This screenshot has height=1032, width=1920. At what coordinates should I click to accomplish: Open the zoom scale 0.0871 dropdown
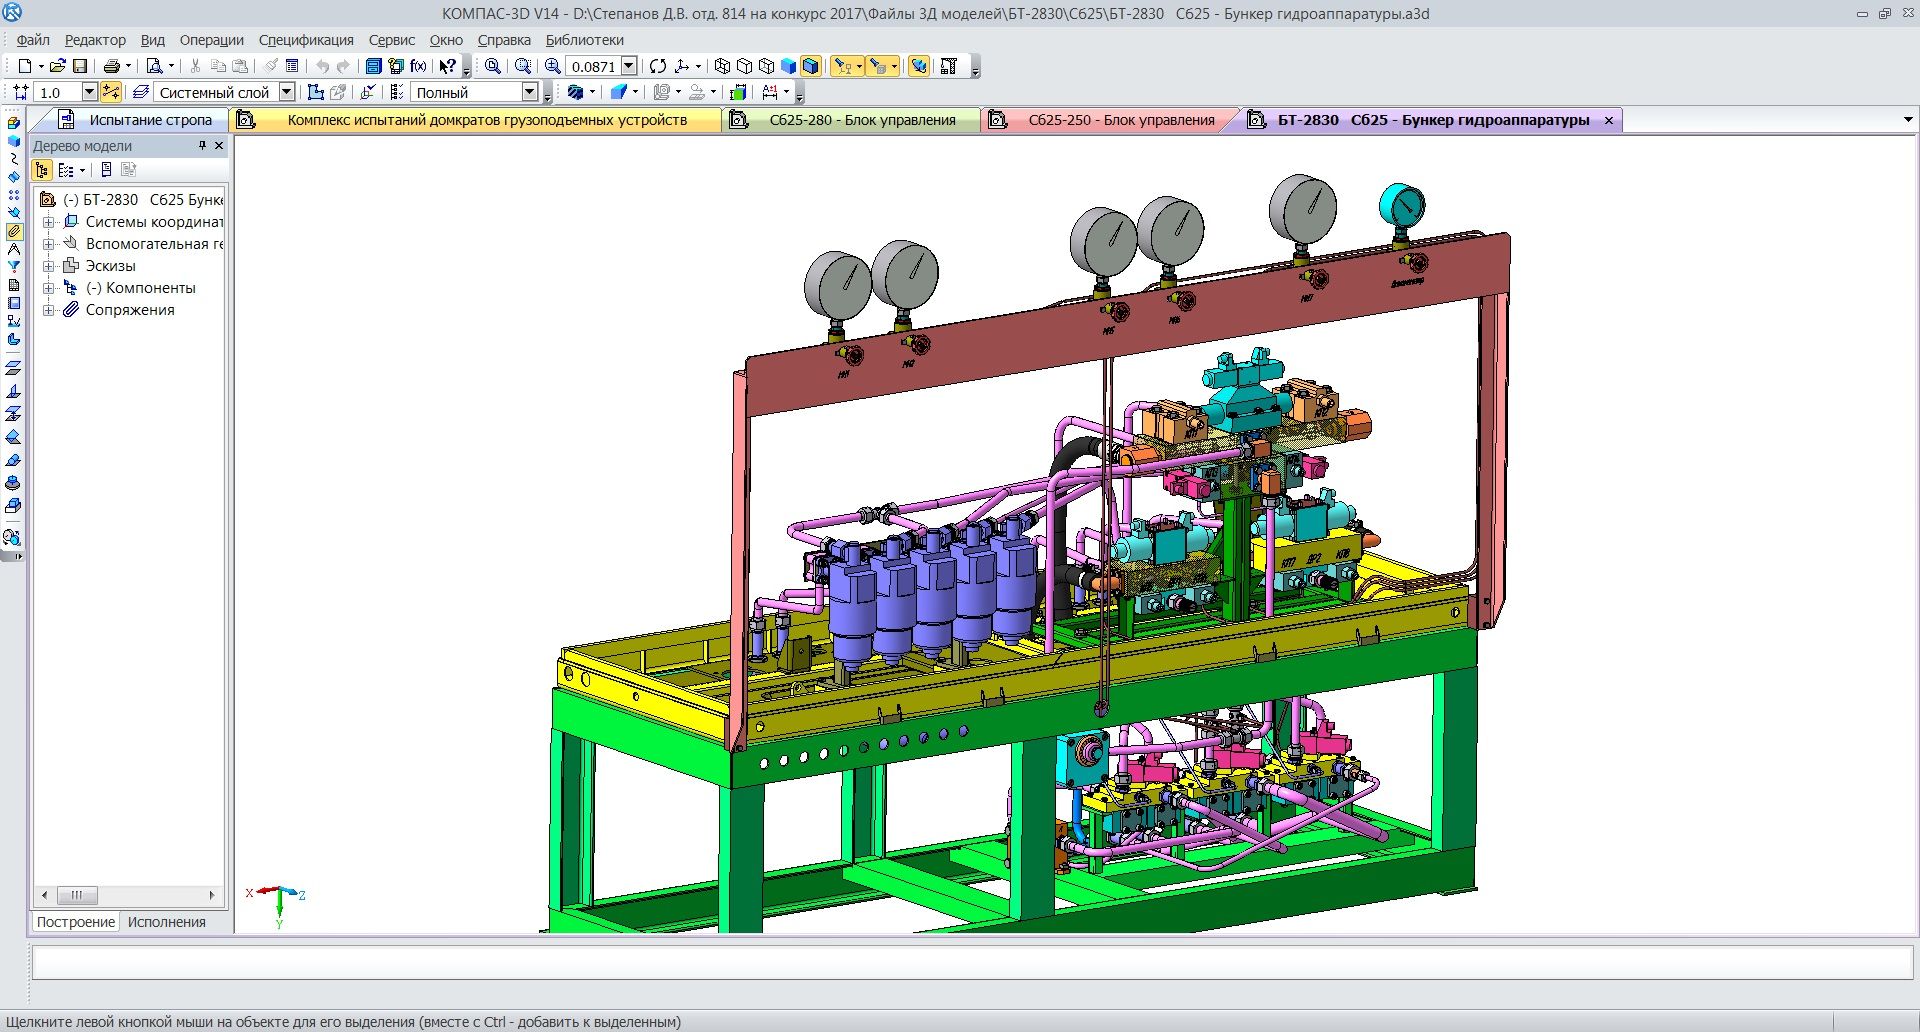[629, 66]
